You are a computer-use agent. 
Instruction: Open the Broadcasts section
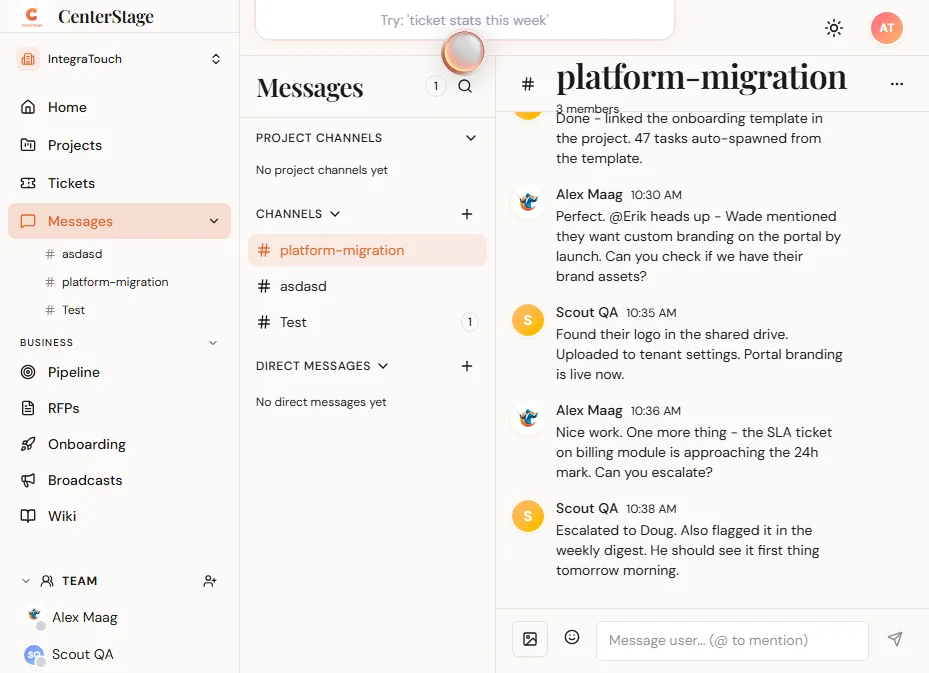point(85,480)
